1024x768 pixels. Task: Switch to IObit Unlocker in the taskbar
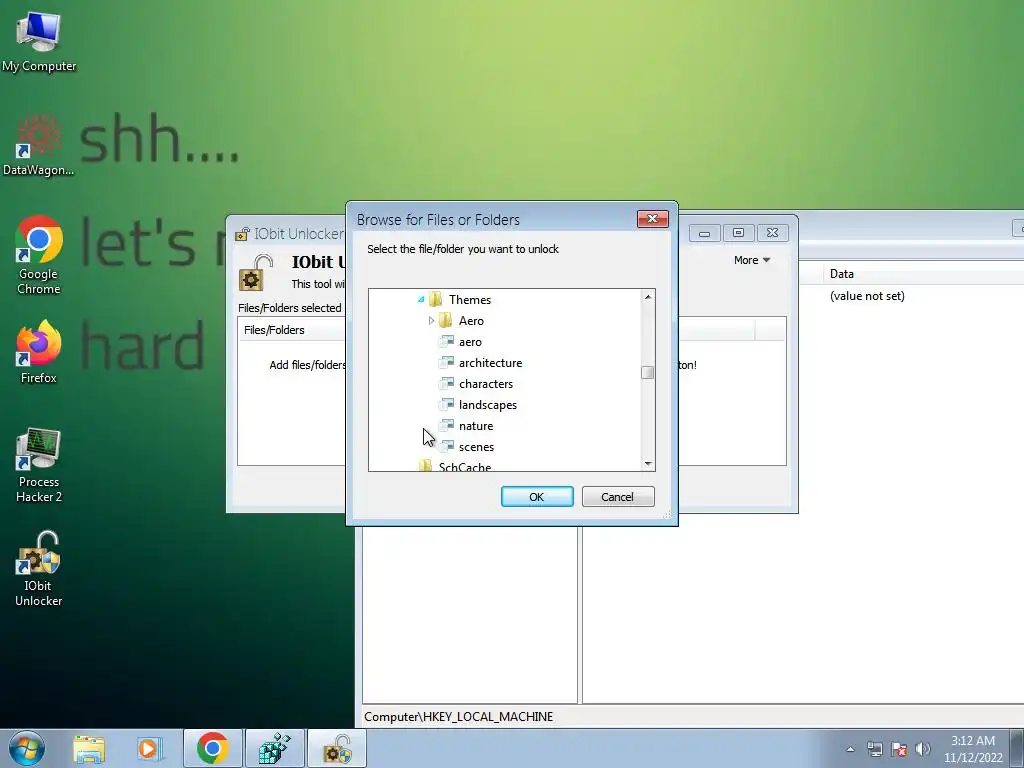(x=337, y=748)
